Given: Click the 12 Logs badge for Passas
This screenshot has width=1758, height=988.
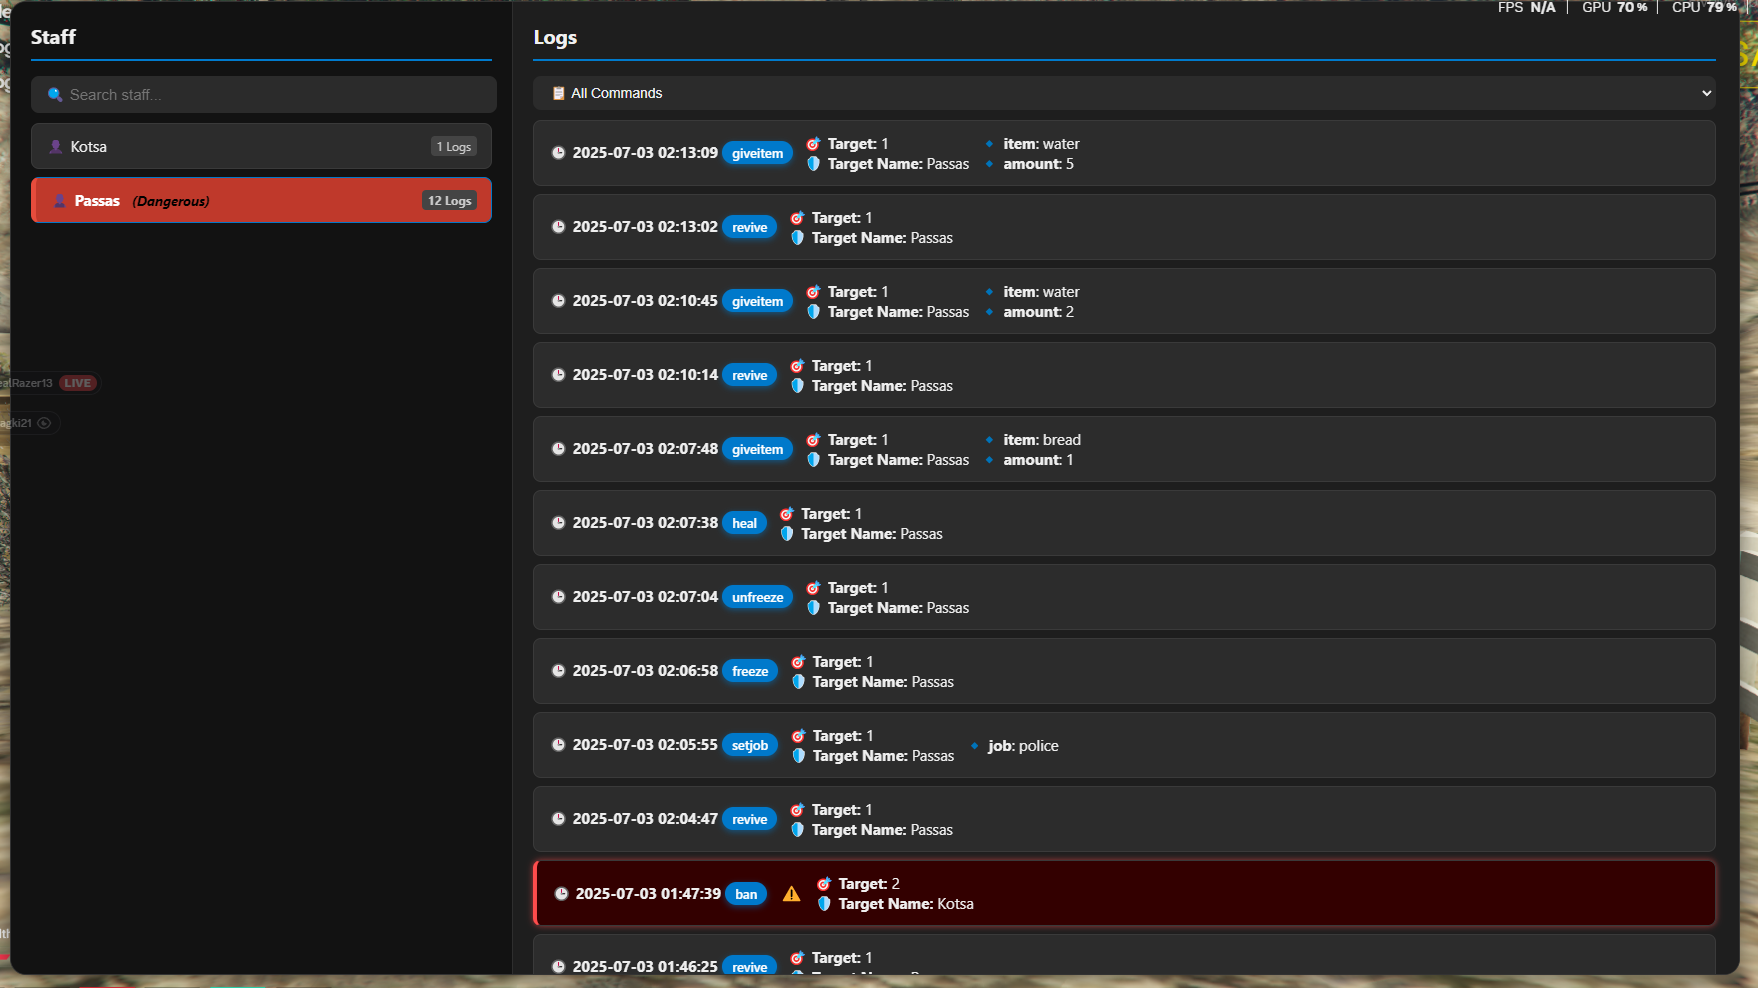Looking at the screenshot, I should tap(449, 201).
